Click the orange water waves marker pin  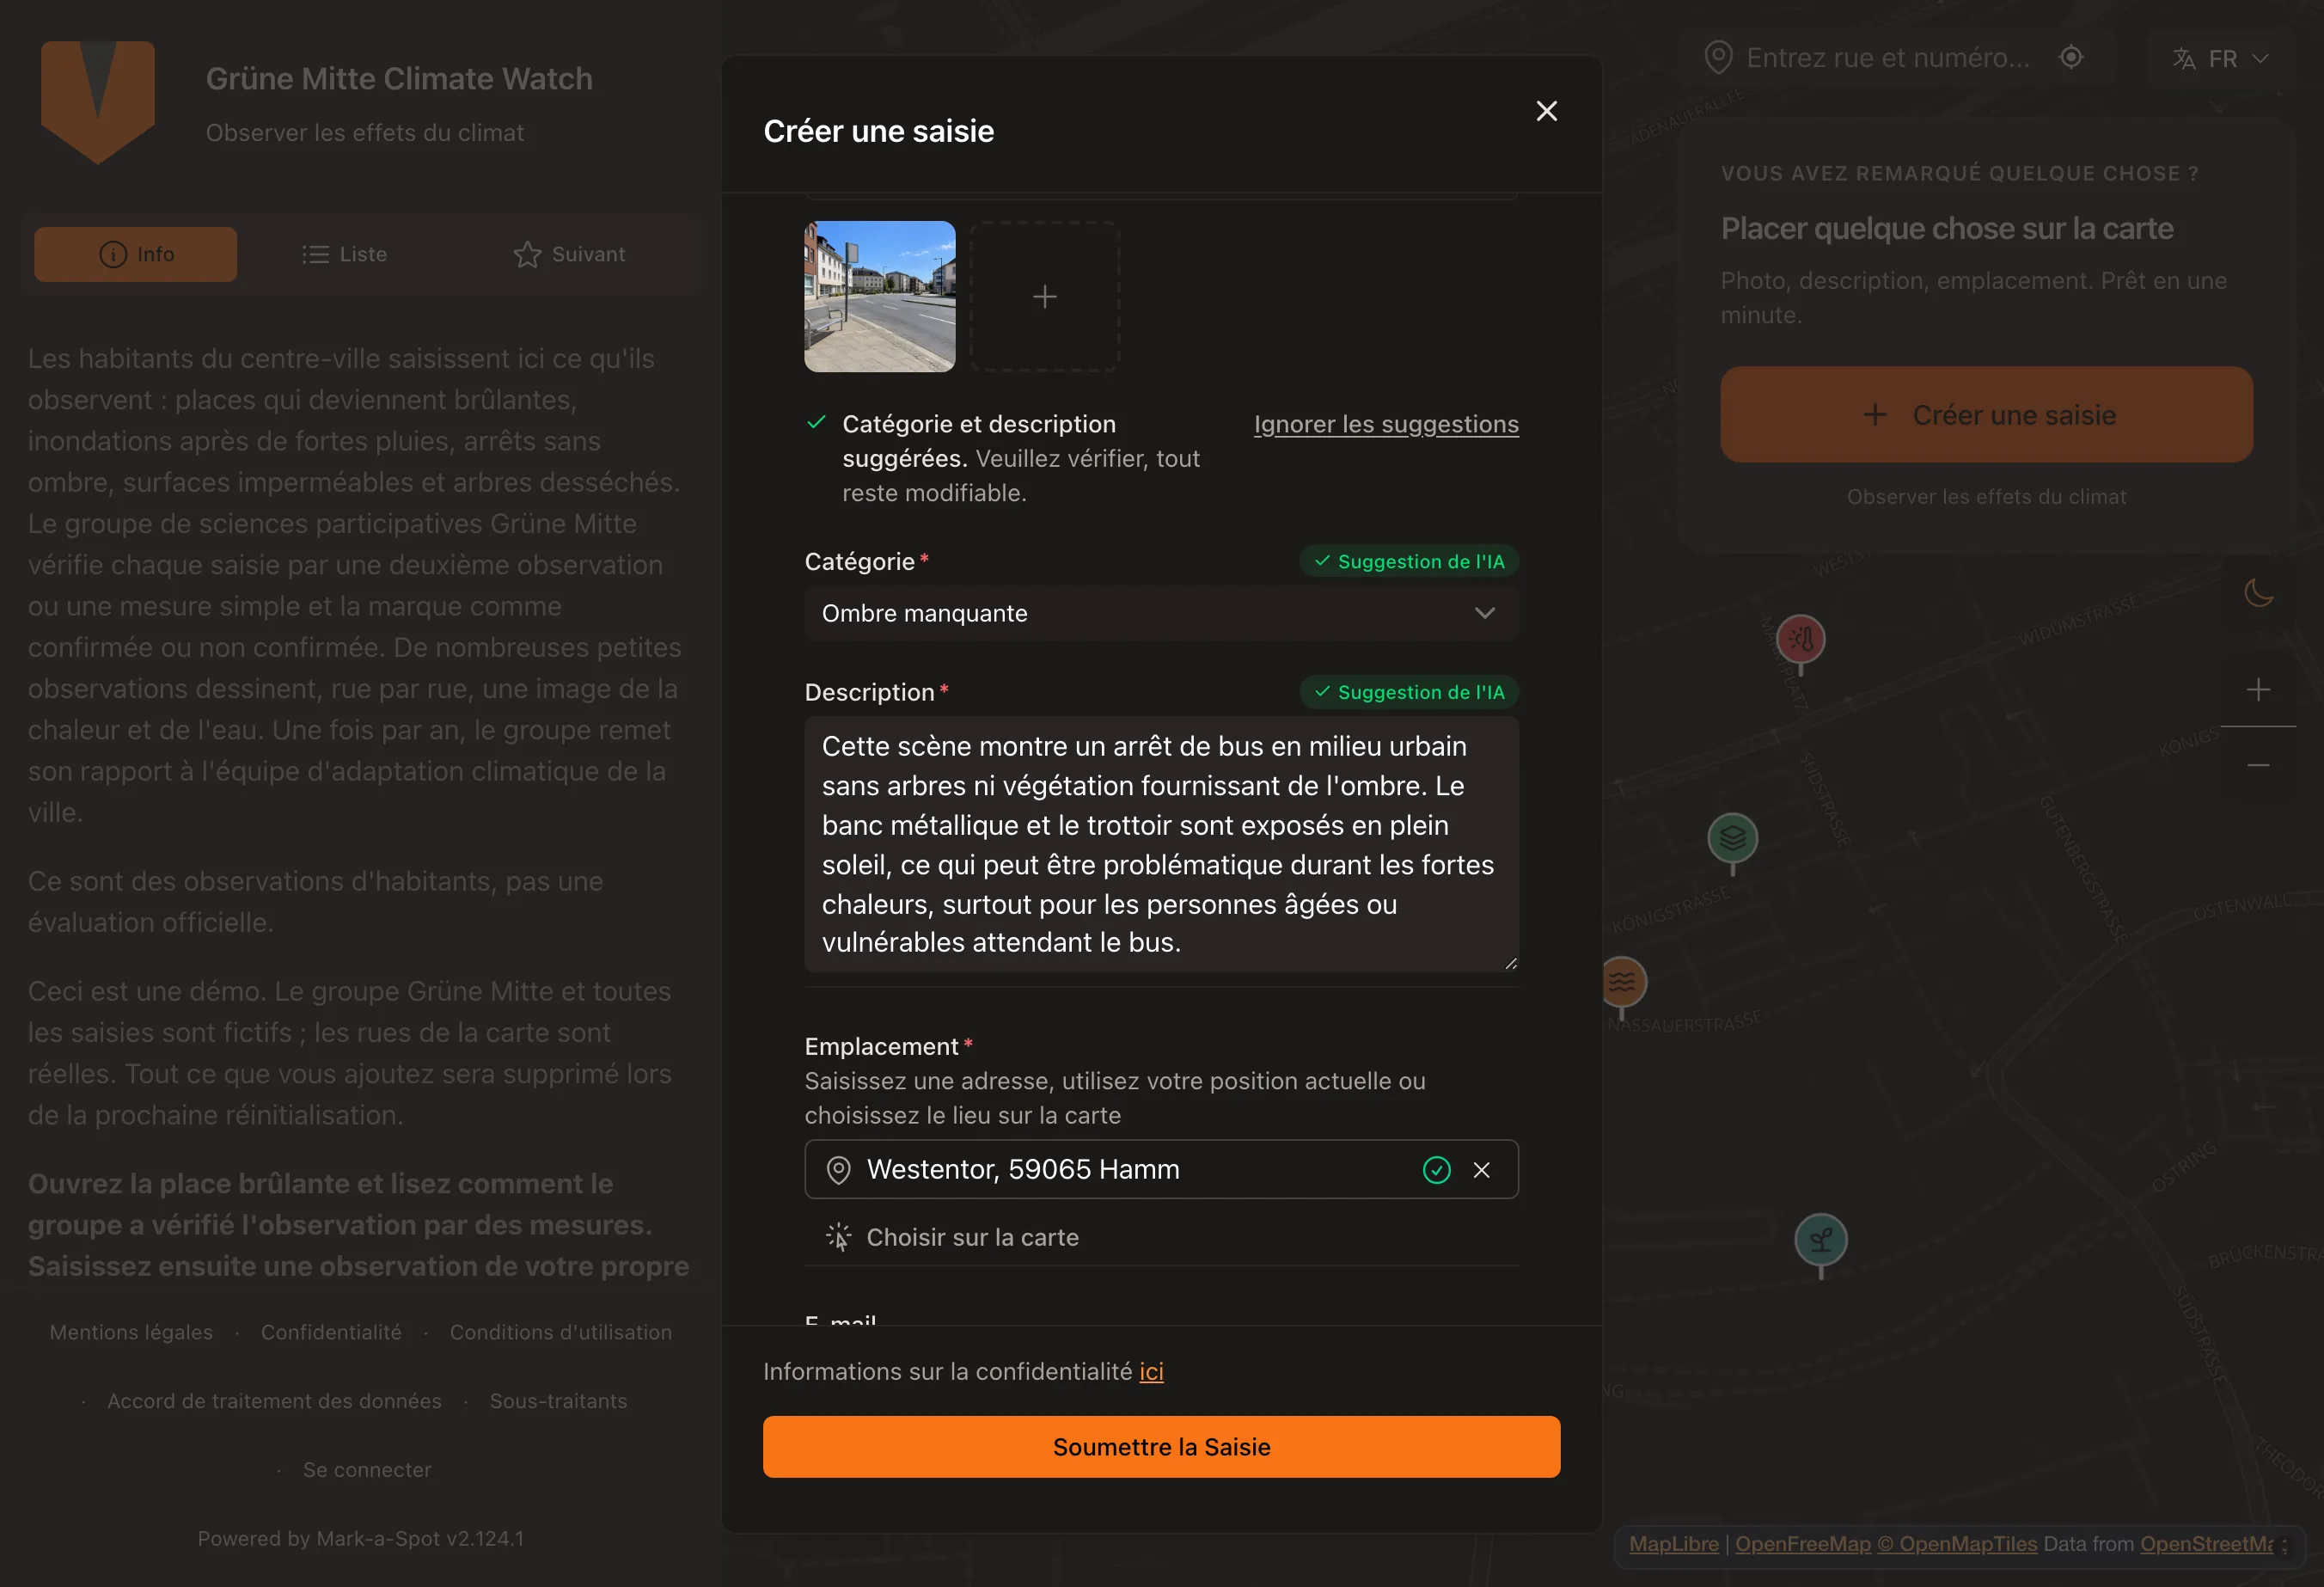pyautogui.click(x=1621, y=983)
